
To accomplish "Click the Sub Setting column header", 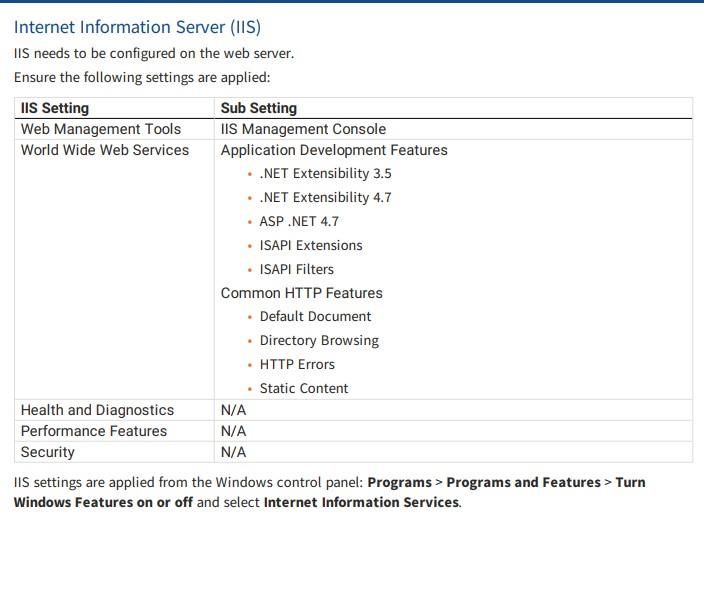I will click(x=258, y=108).
